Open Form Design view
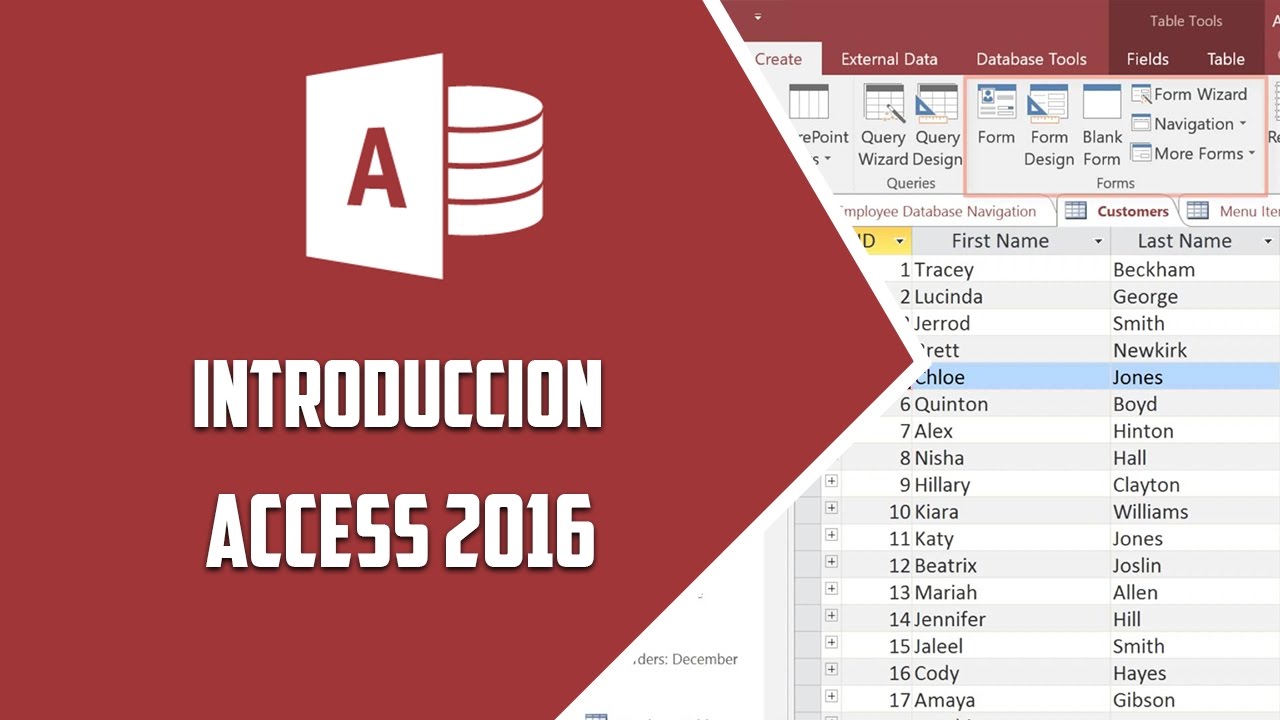Screen dimensions: 1280x720 tap(1048, 125)
